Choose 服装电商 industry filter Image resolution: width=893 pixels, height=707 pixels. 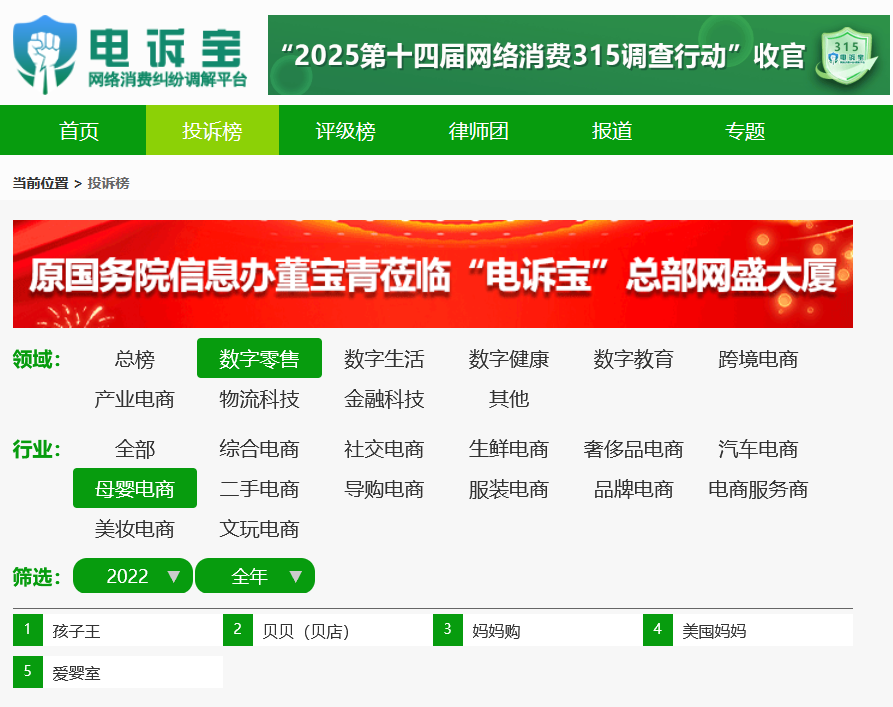(x=509, y=489)
